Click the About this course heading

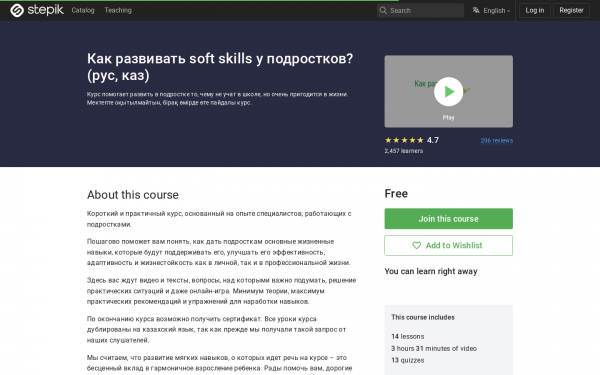click(x=133, y=195)
